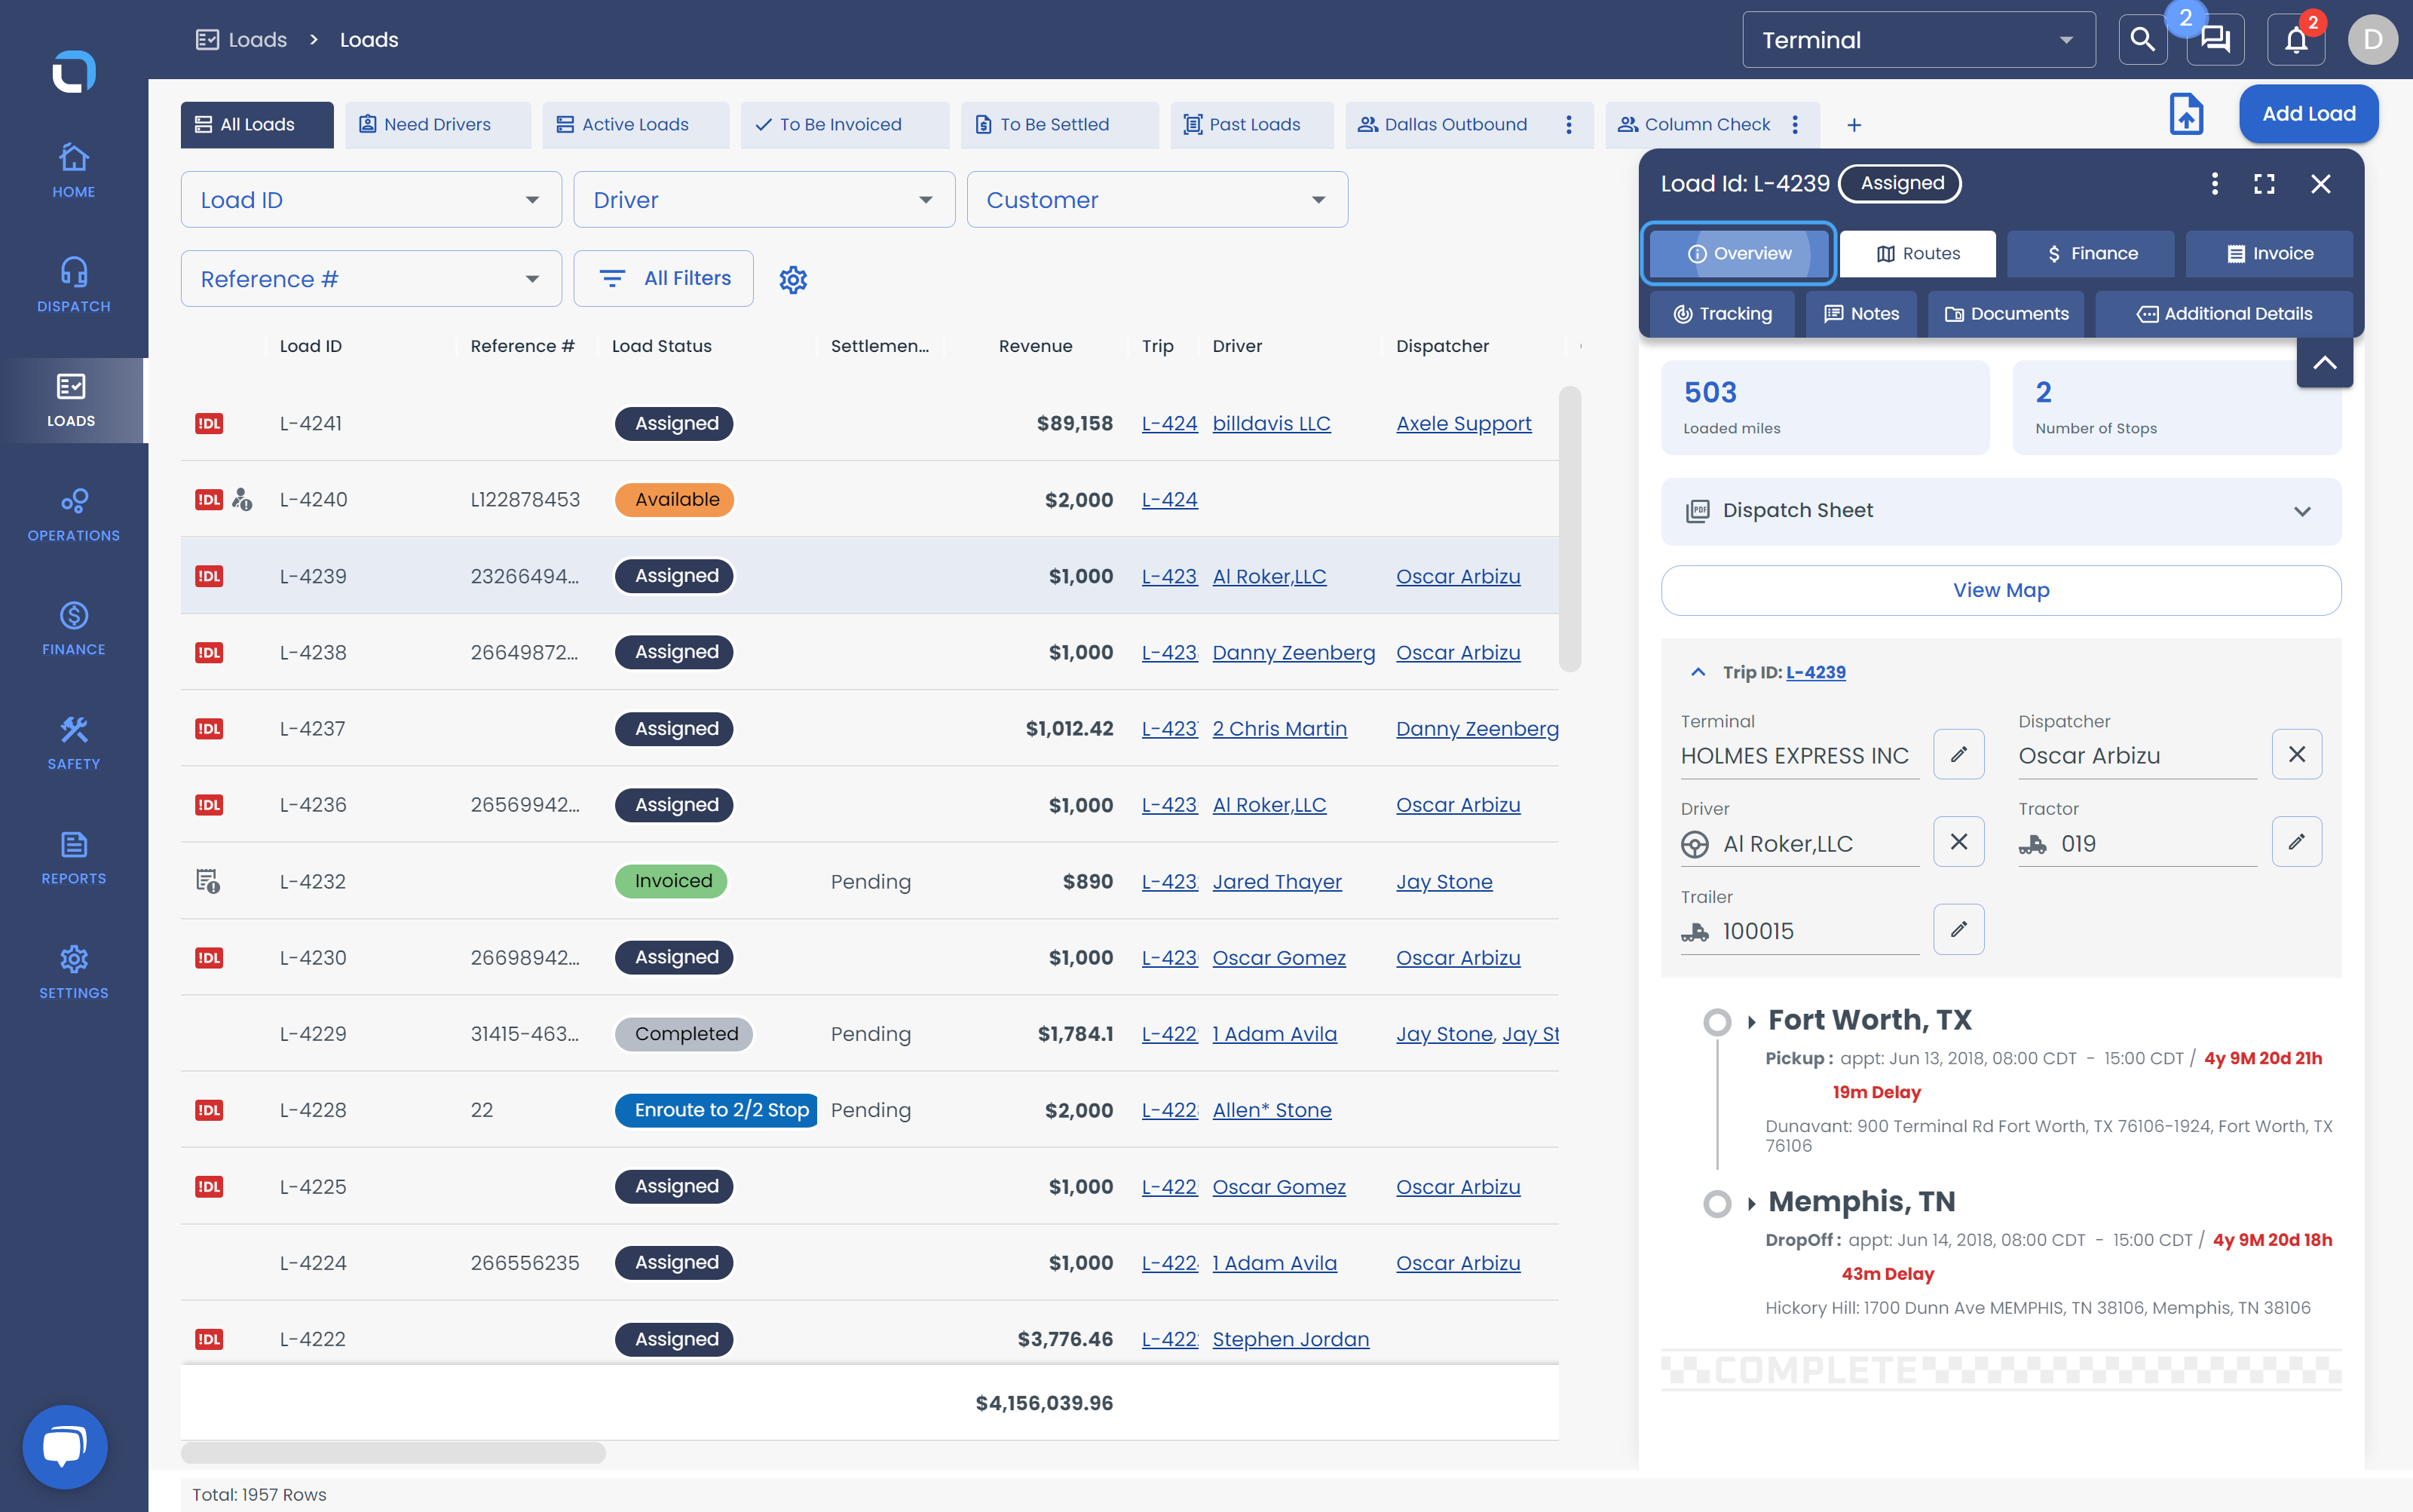
Task: Expand the Fort Worth, TX stop
Action: [1751, 1021]
